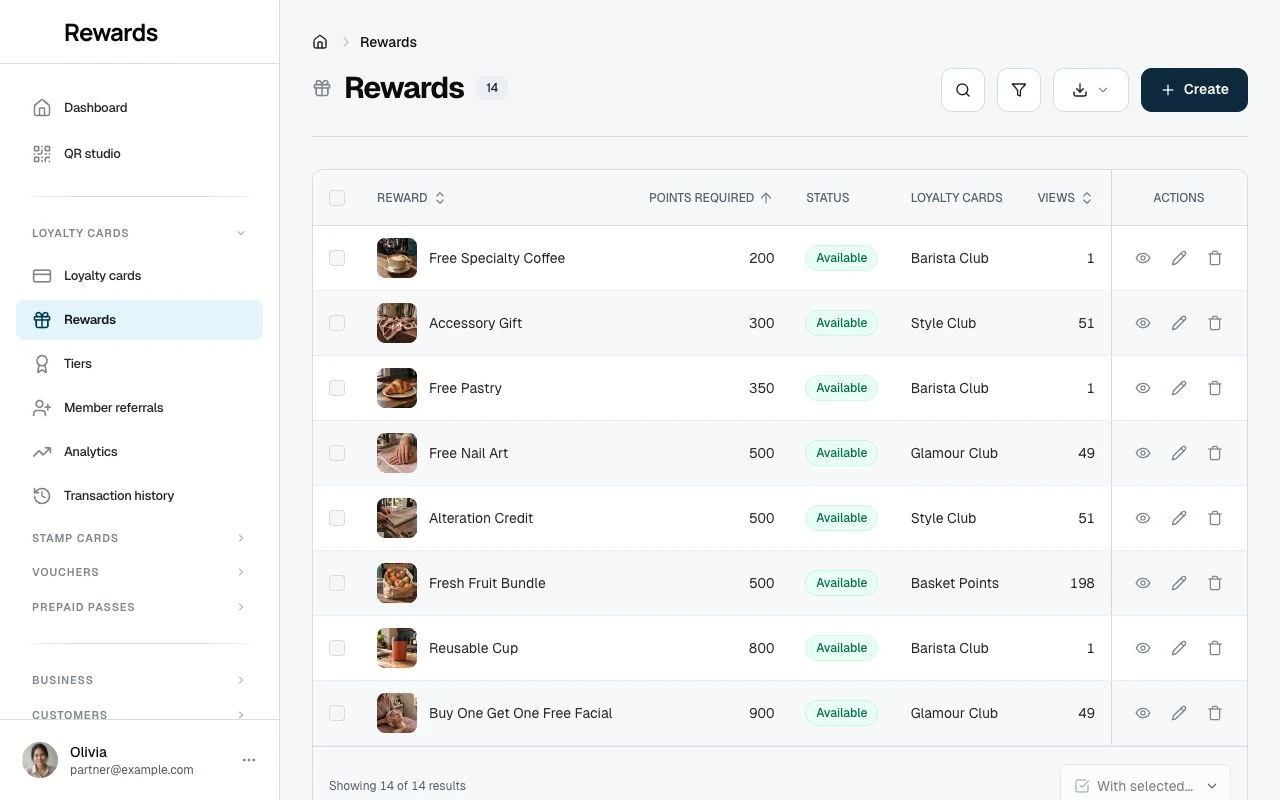View the Free Specialty Coffee reward

tap(1143, 258)
